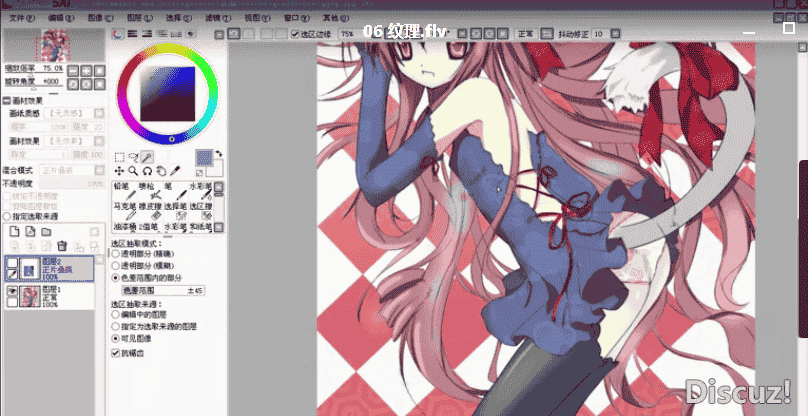Open the 选择 menu
808x416 pixels.
pyautogui.click(x=179, y=18)
